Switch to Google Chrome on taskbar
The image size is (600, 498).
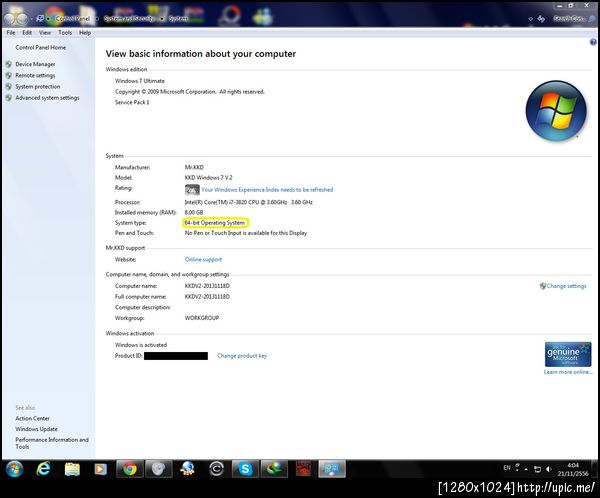pyautogui.click(x=130, y=469)
